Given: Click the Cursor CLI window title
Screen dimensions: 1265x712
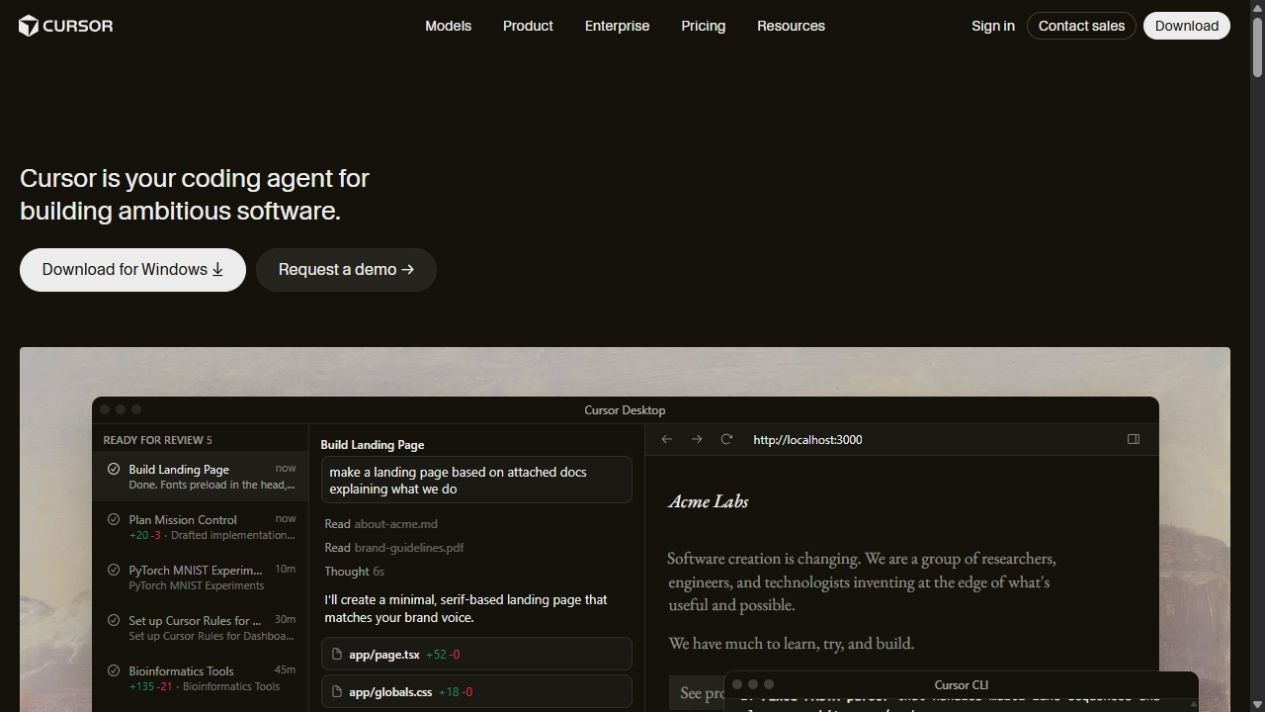Looking at the screenshot, I should point(961,685).
